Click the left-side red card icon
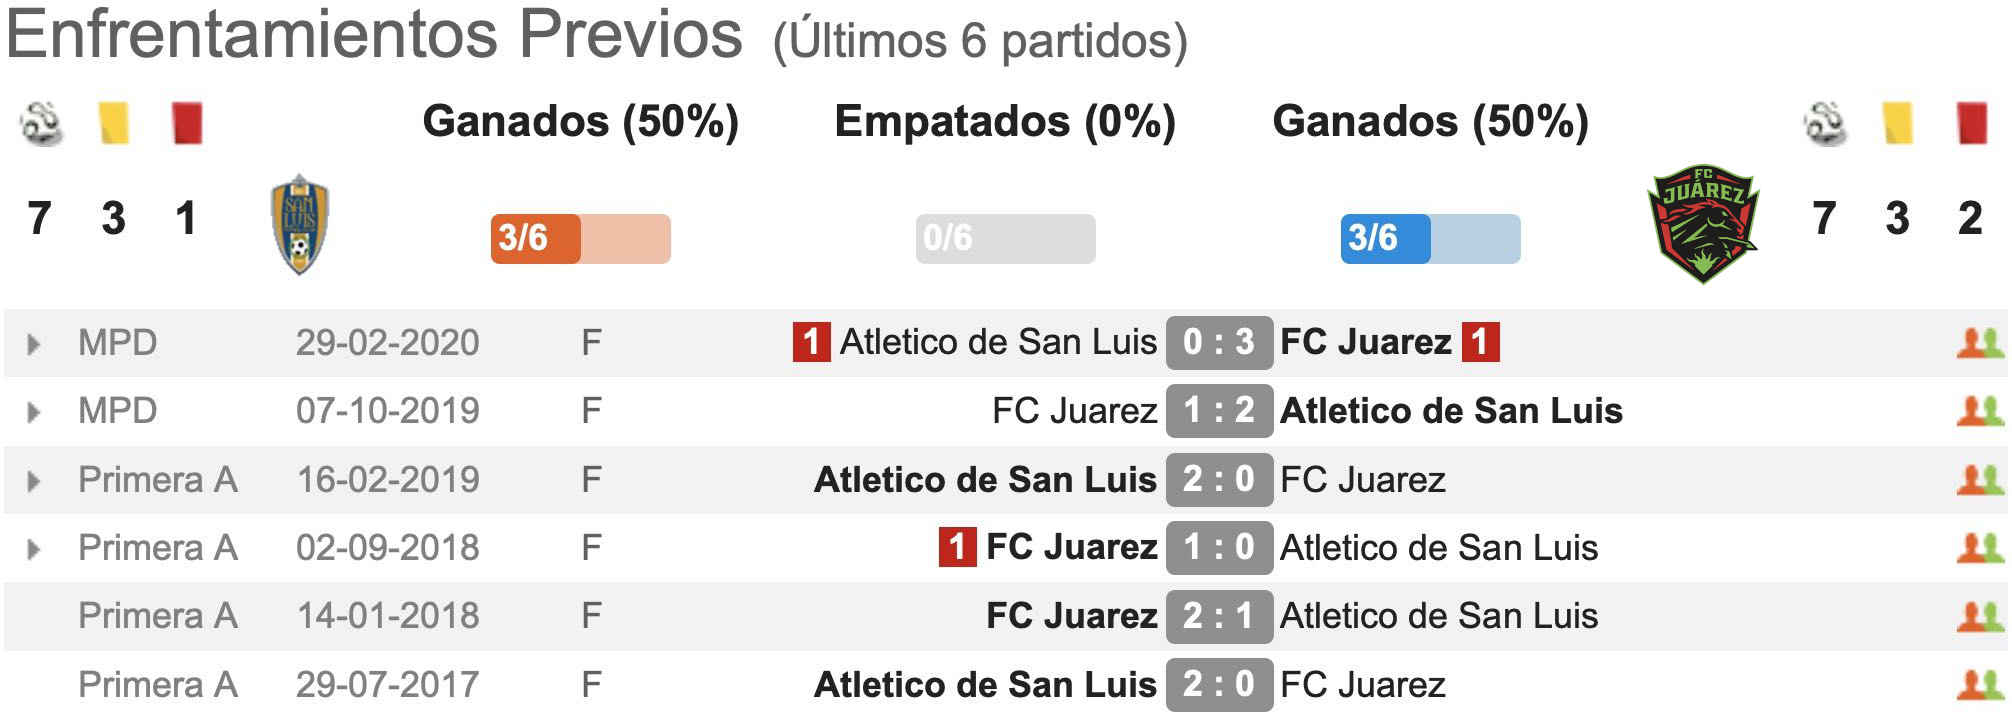2012x720 pixels. (x=187, y=124)
